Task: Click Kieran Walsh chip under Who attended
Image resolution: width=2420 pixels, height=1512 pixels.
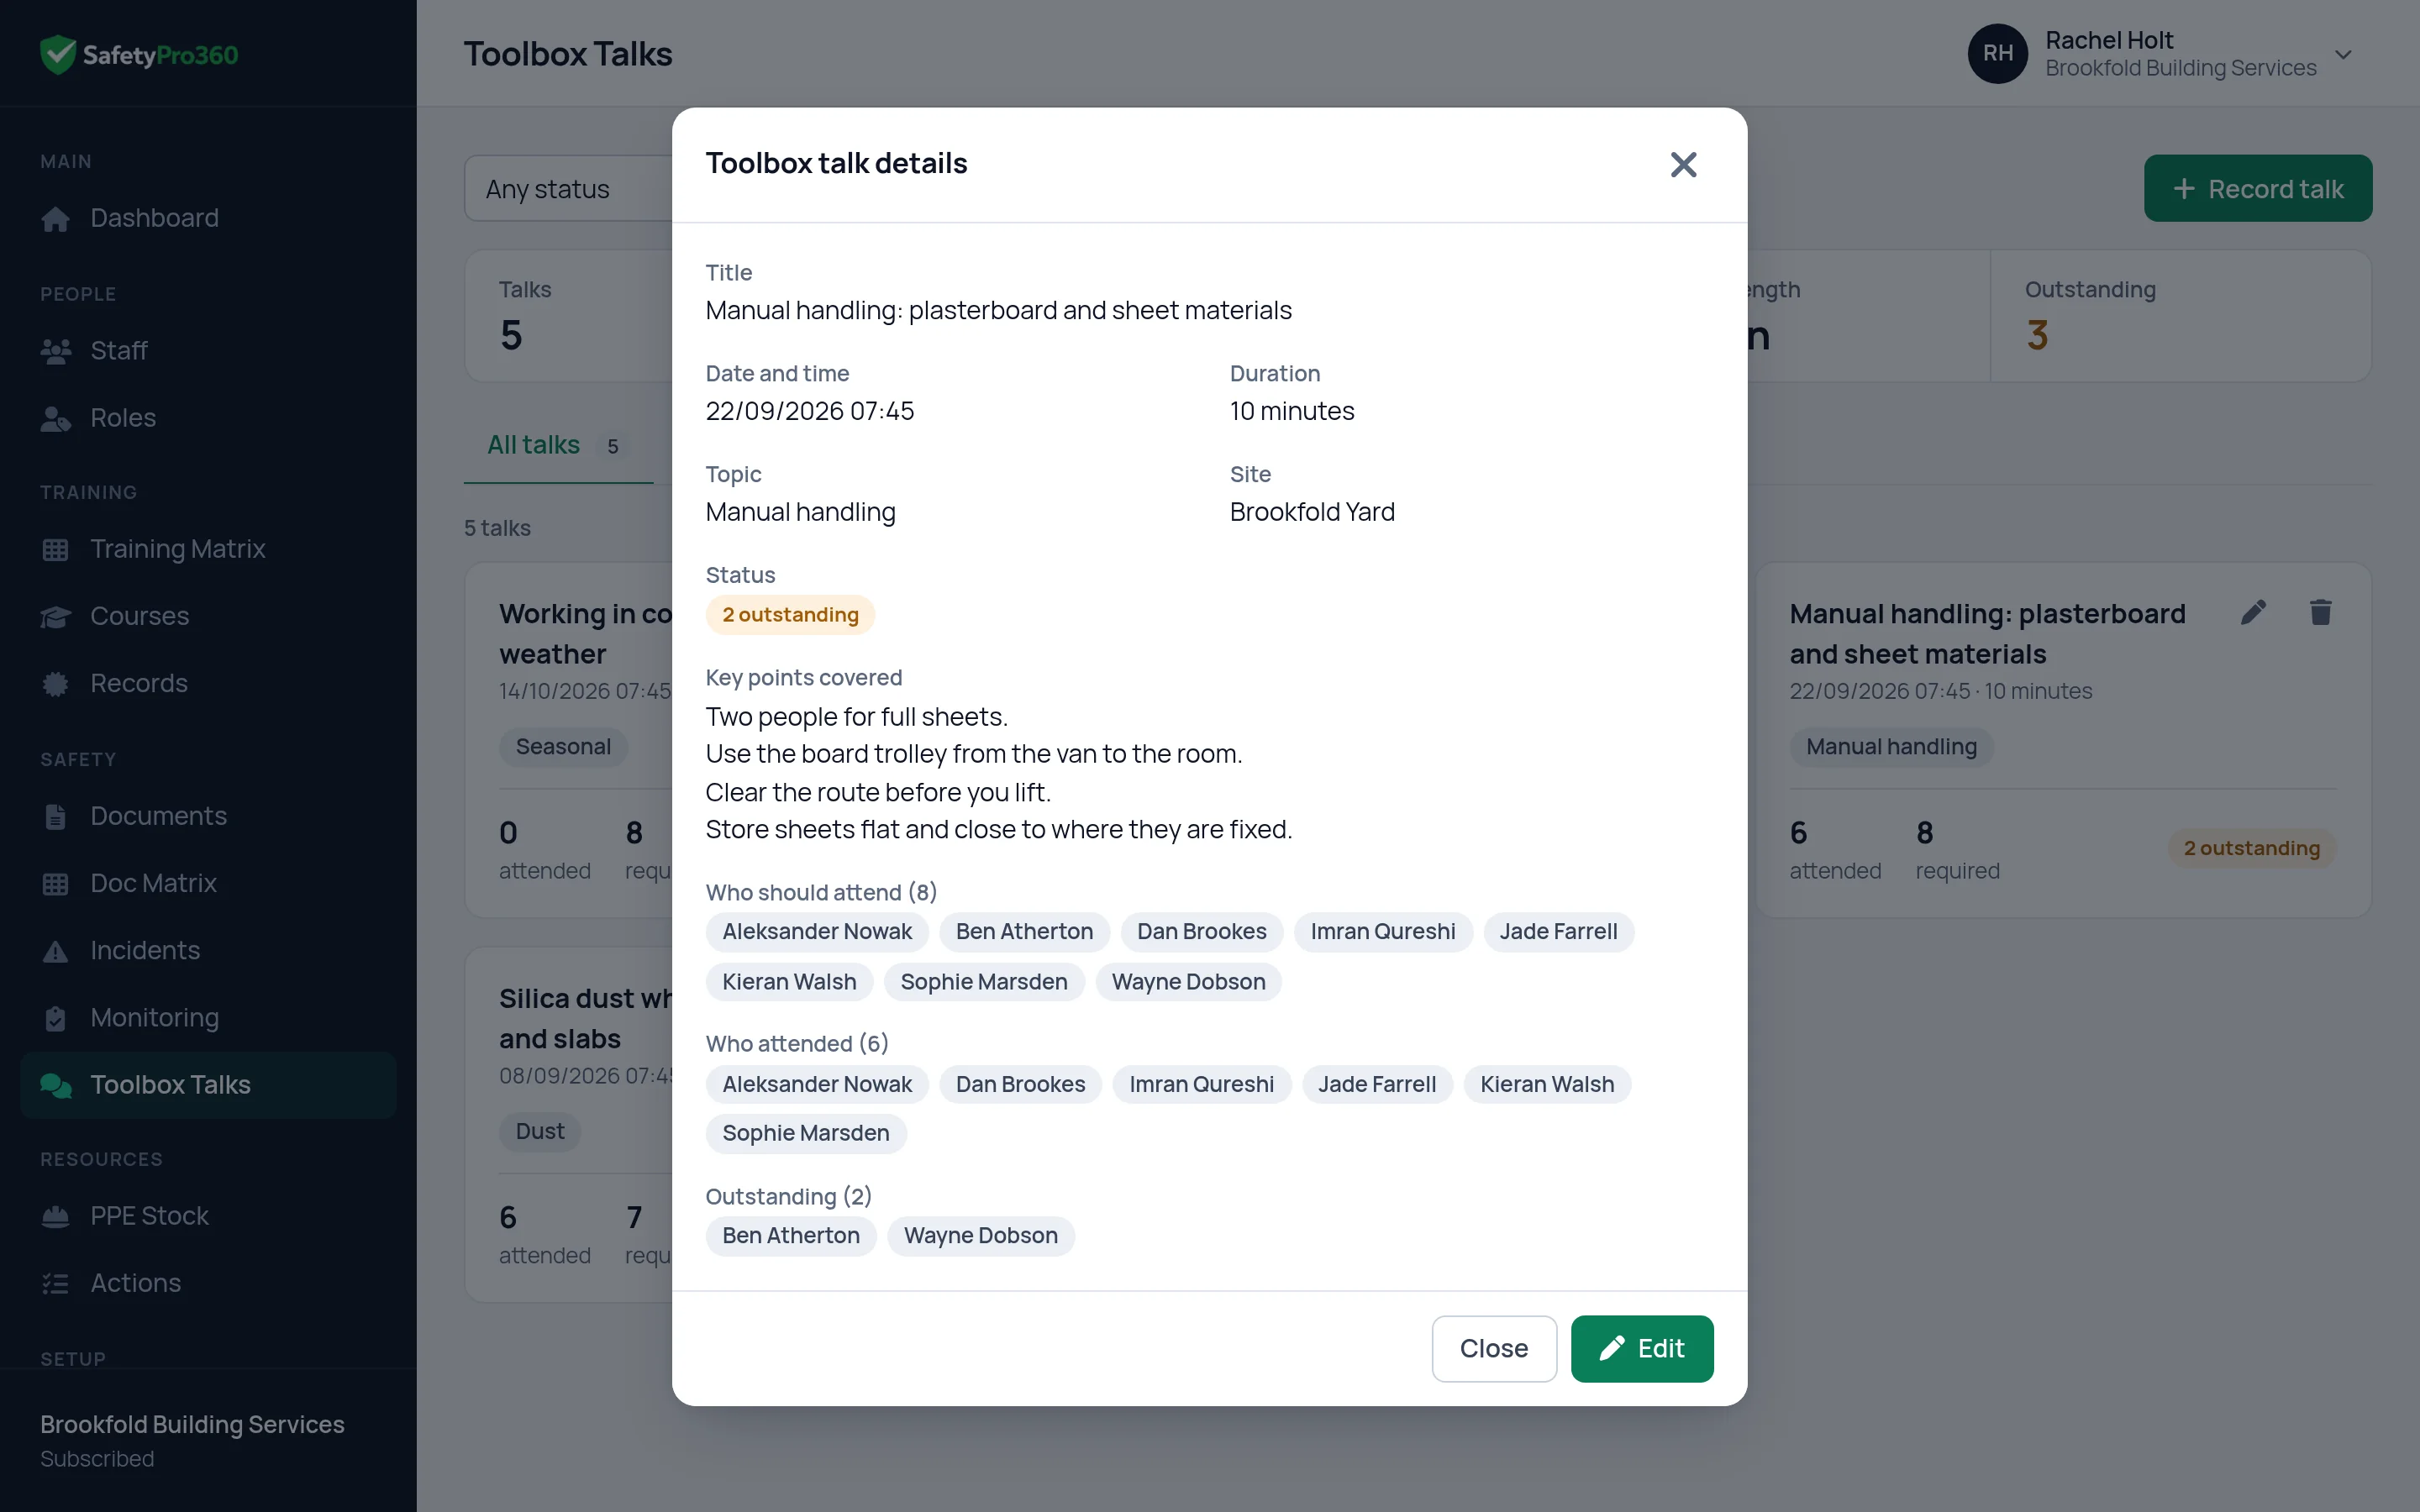Action: pyautogui.click(x=1546, y=1084)
